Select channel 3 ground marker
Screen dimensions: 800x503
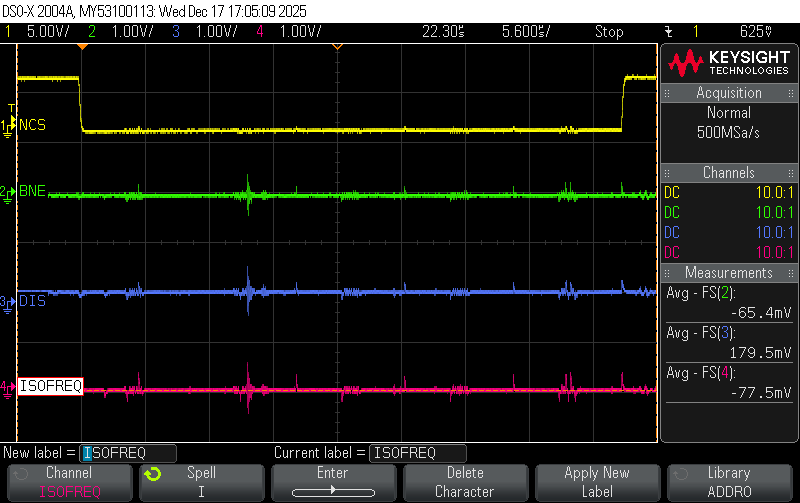click(x=7, y=304)
